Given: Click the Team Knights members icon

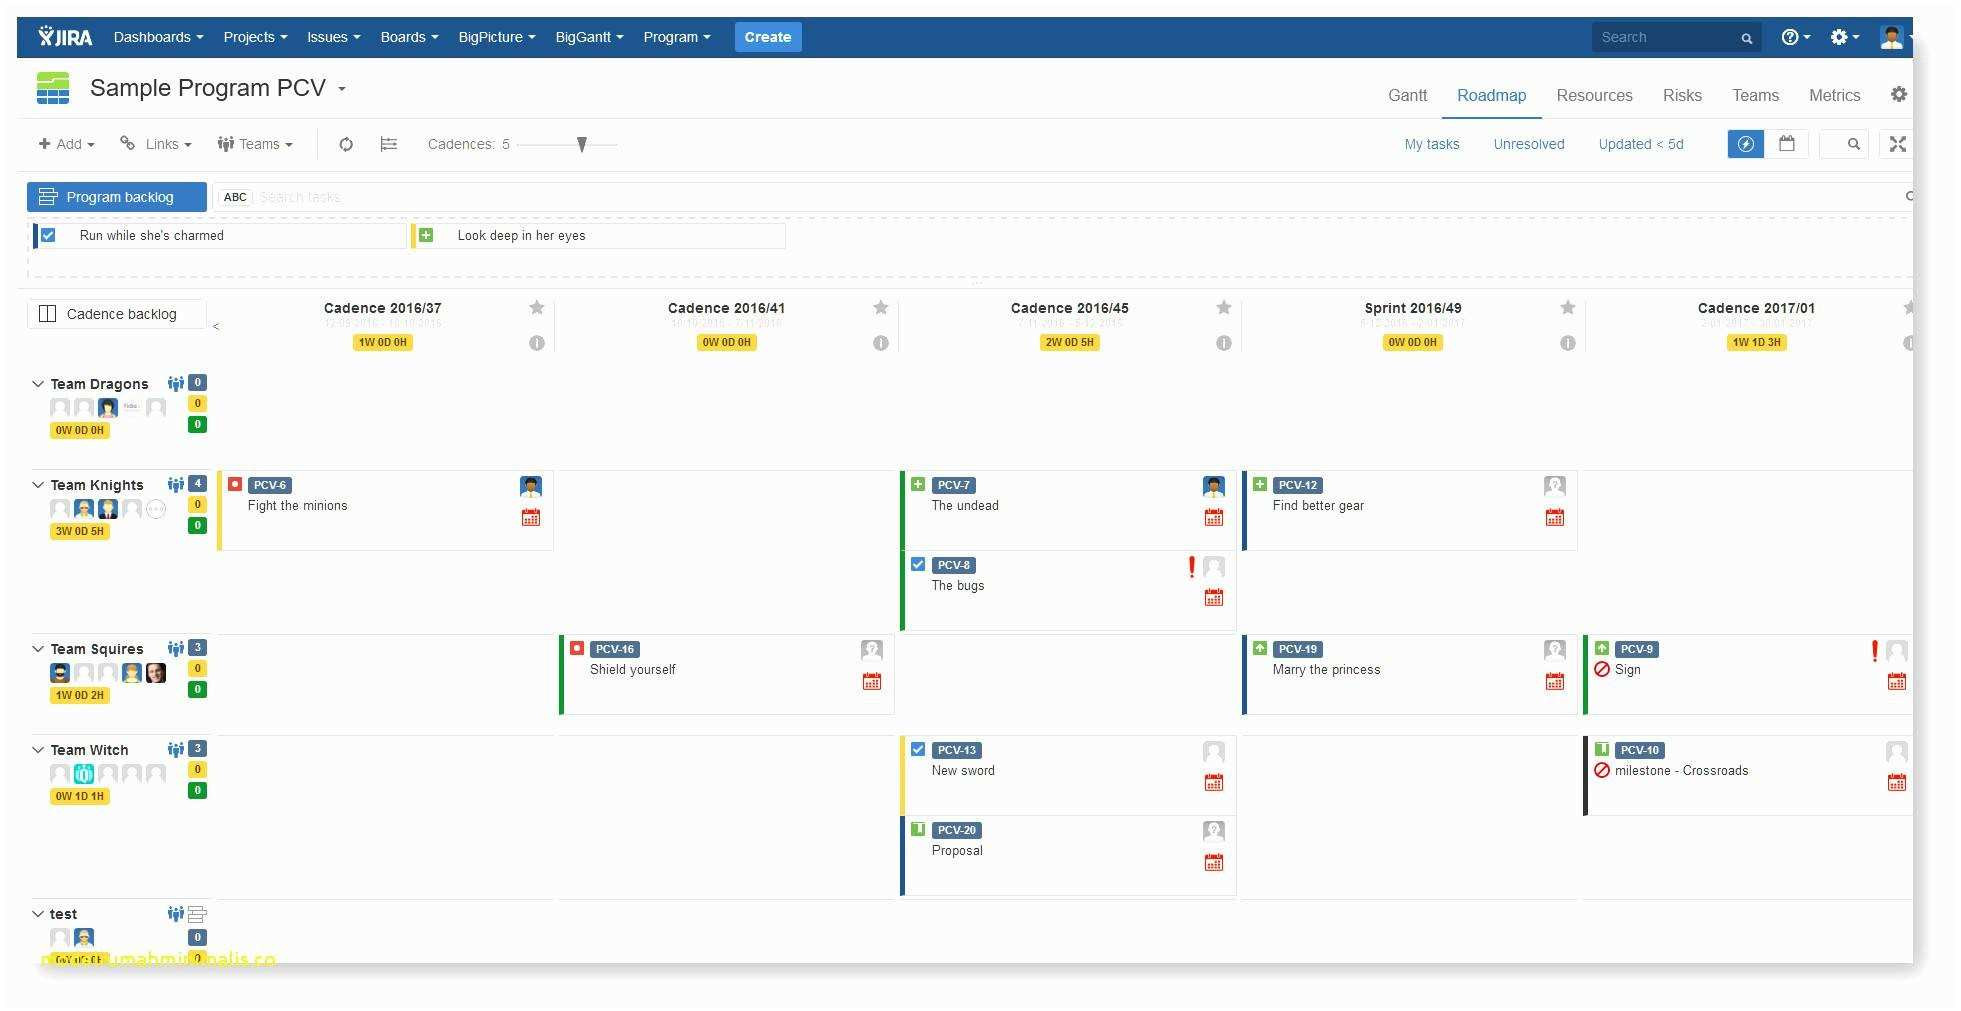Looking at the screenshot, I should [x=176, y=484].
